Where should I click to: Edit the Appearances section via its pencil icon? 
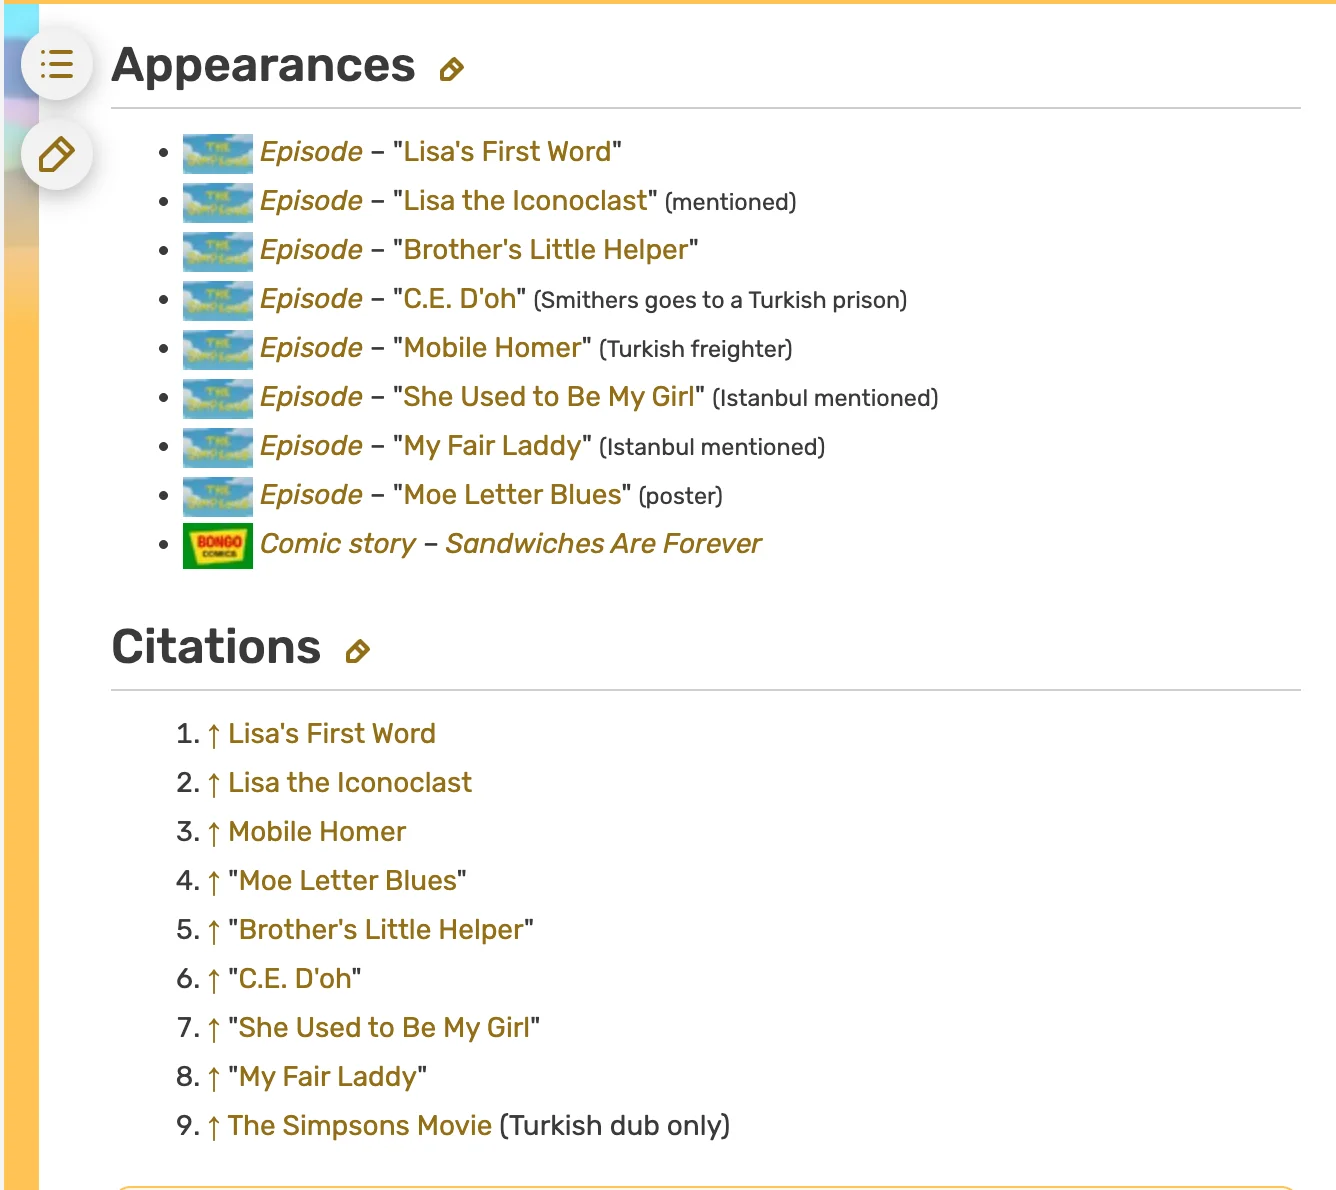coord(453,69)
